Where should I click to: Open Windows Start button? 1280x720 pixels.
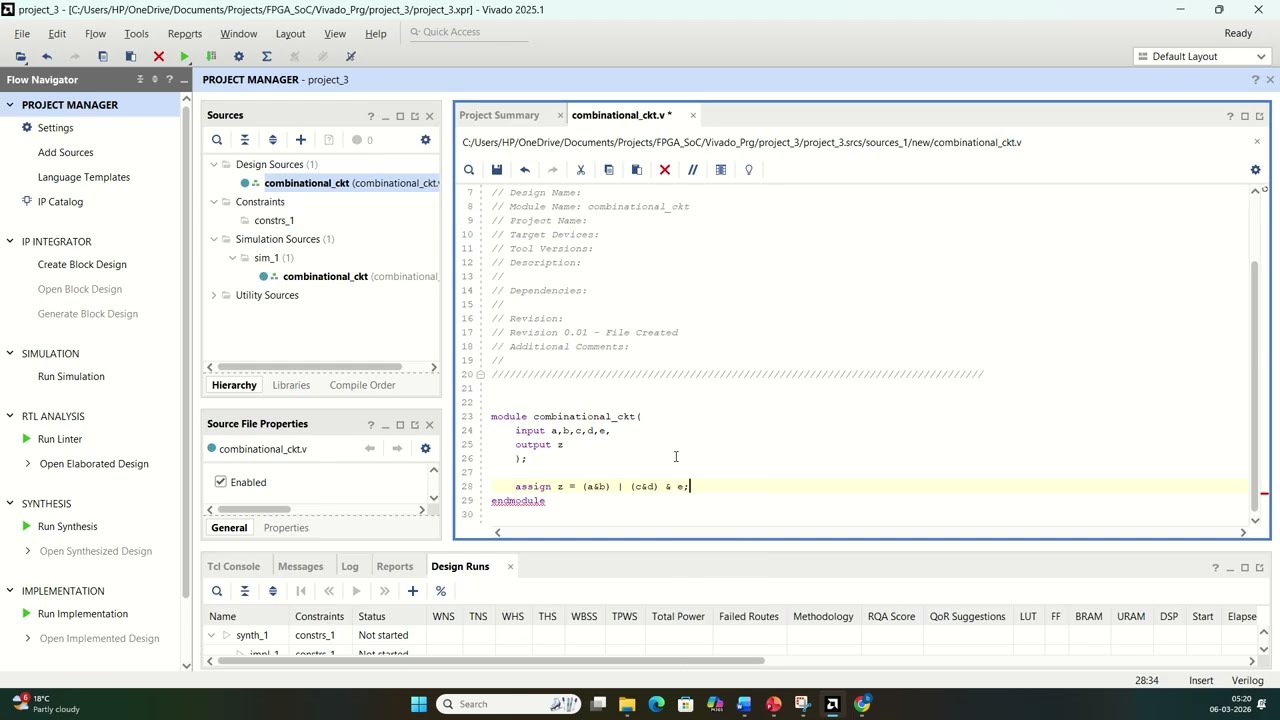point(419,704)
